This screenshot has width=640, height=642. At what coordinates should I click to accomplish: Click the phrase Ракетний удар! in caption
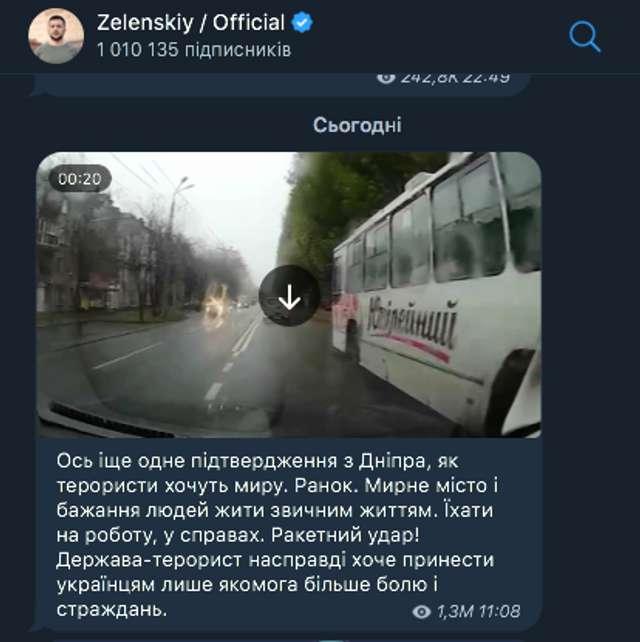pos(345,536)
